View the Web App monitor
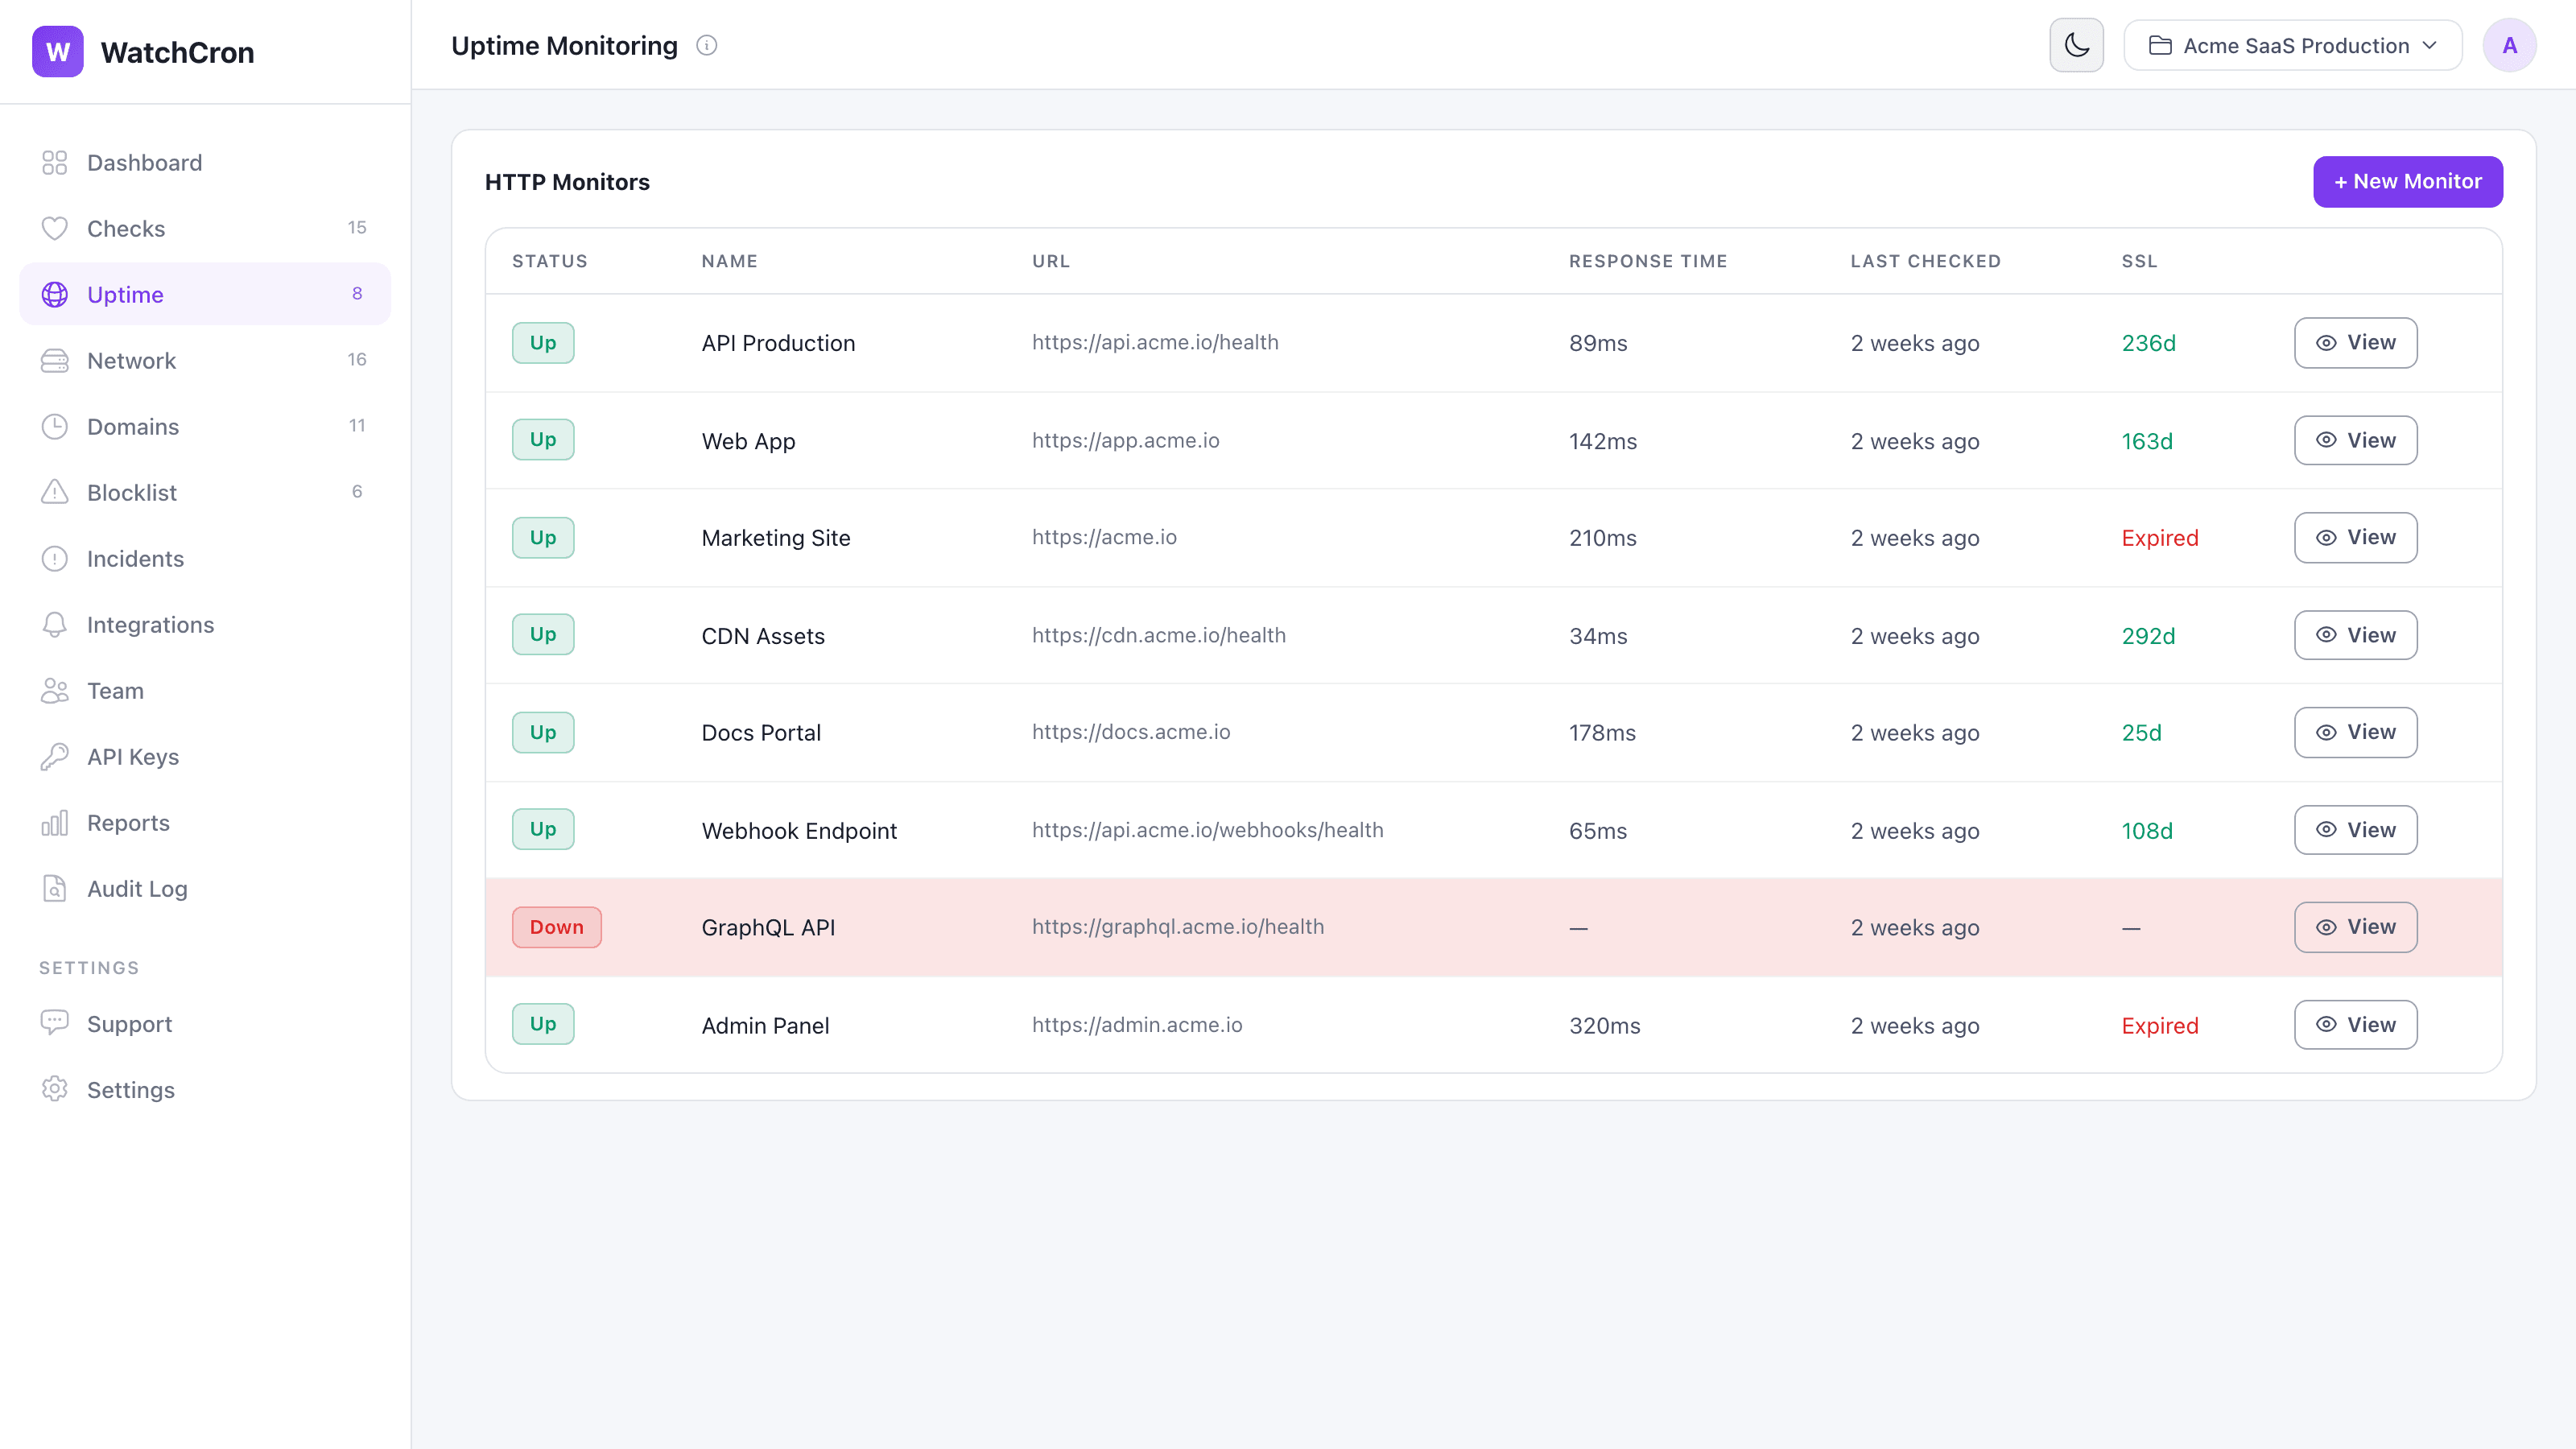 point(2355,441)
